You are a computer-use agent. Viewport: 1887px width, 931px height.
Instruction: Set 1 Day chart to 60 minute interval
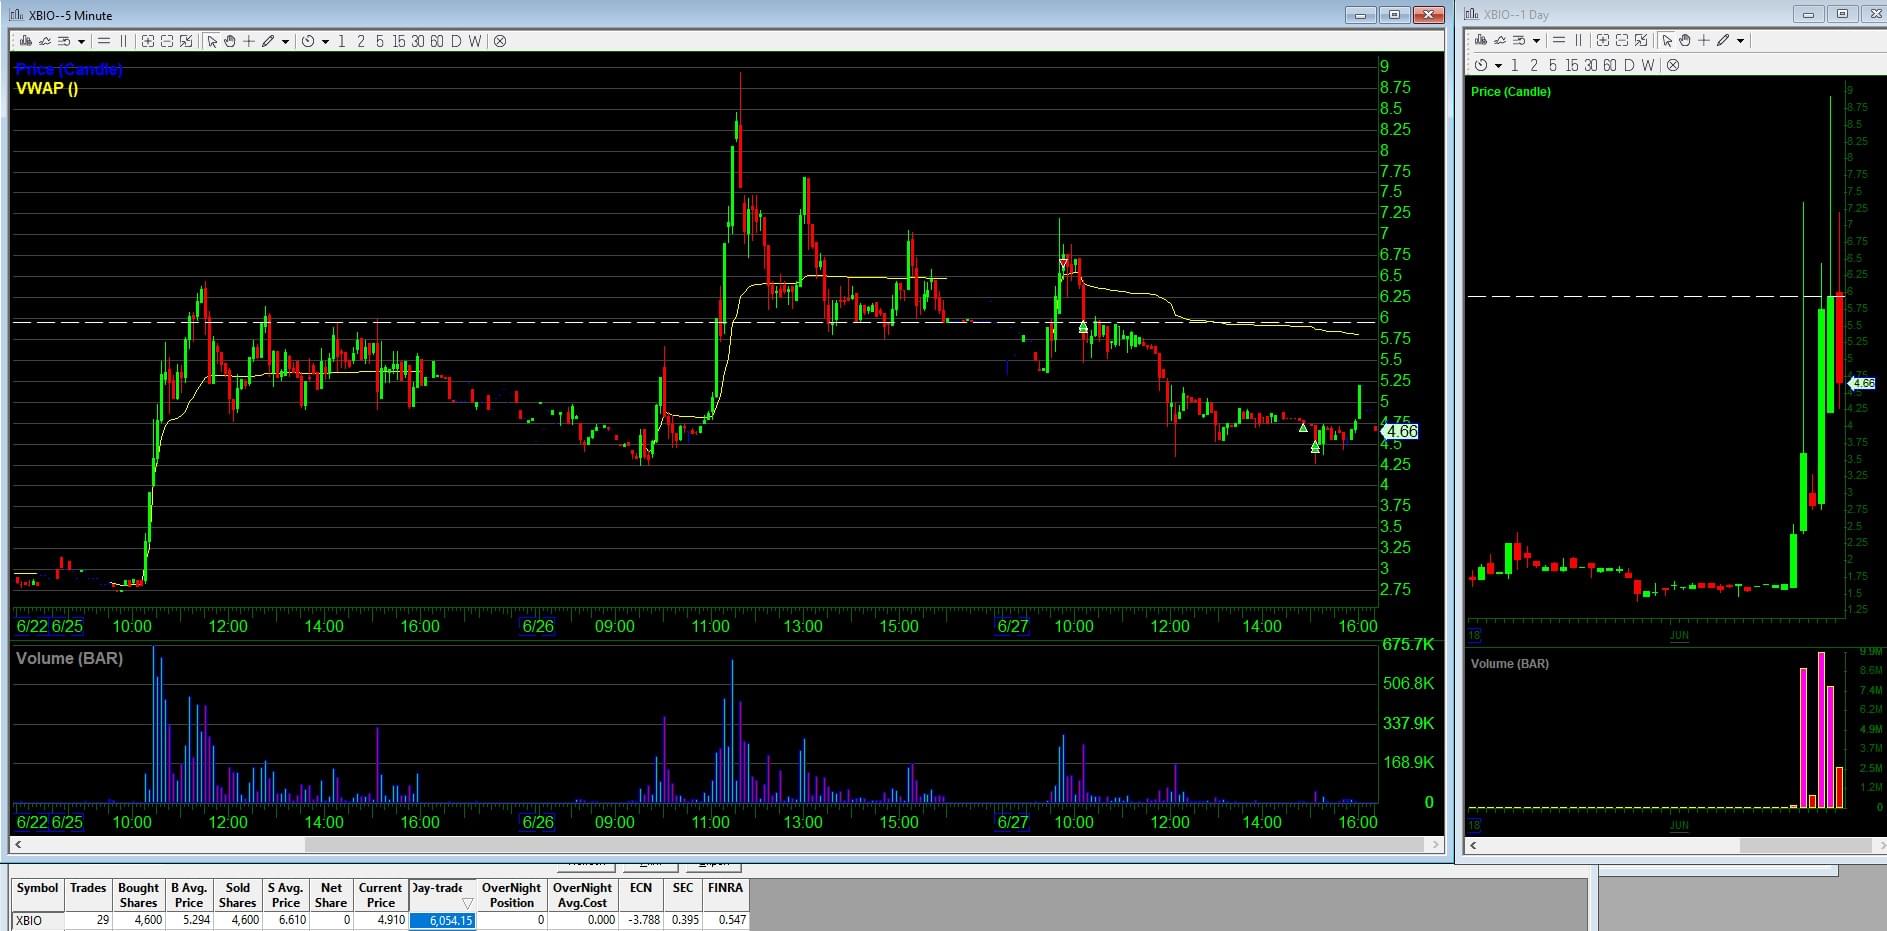(1609, 65)
